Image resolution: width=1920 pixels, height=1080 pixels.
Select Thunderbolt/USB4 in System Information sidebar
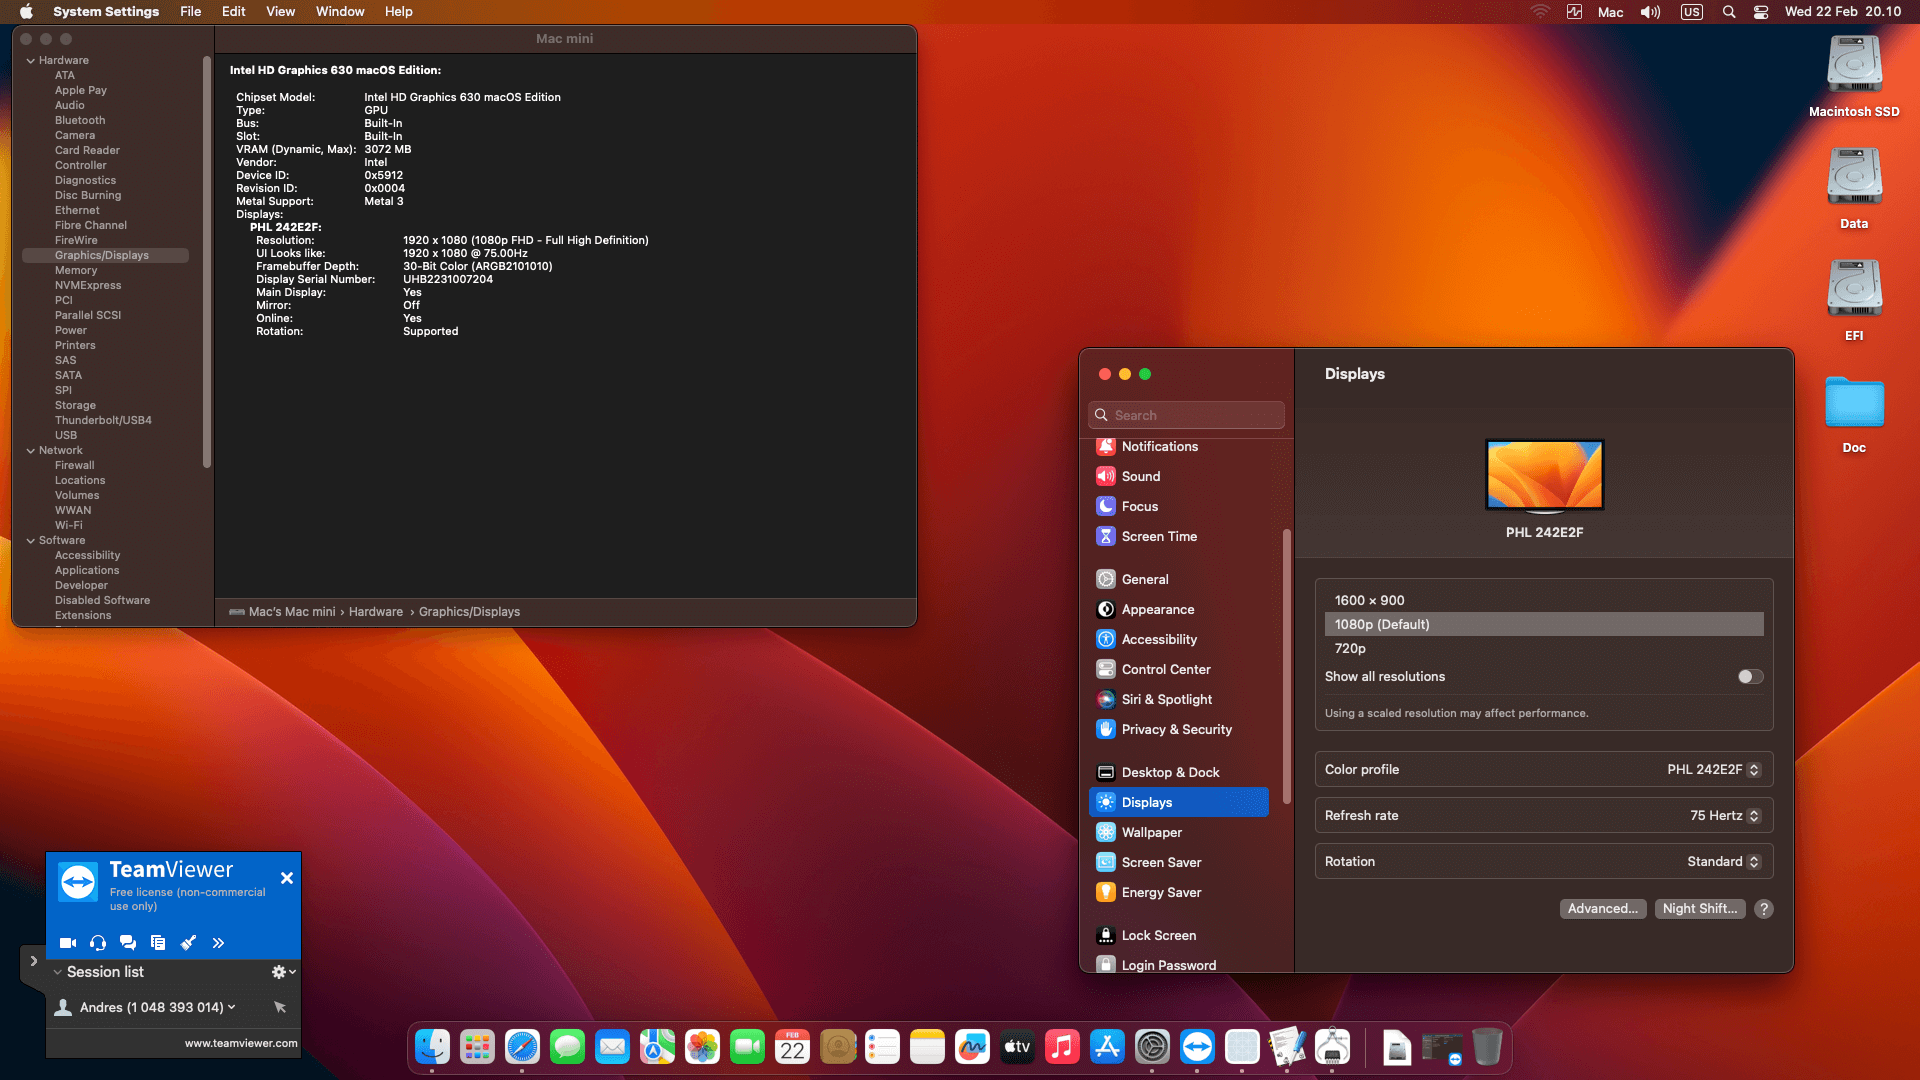pos(103,421)
